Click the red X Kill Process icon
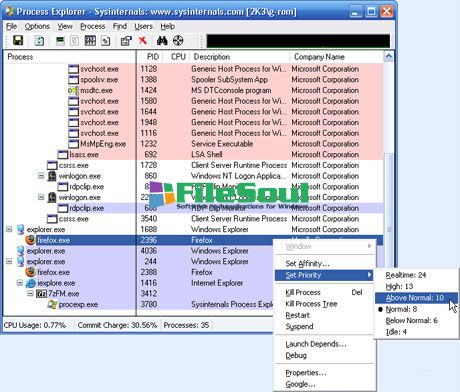The height and width of the screenshot is (392, 460). [143, 41]
